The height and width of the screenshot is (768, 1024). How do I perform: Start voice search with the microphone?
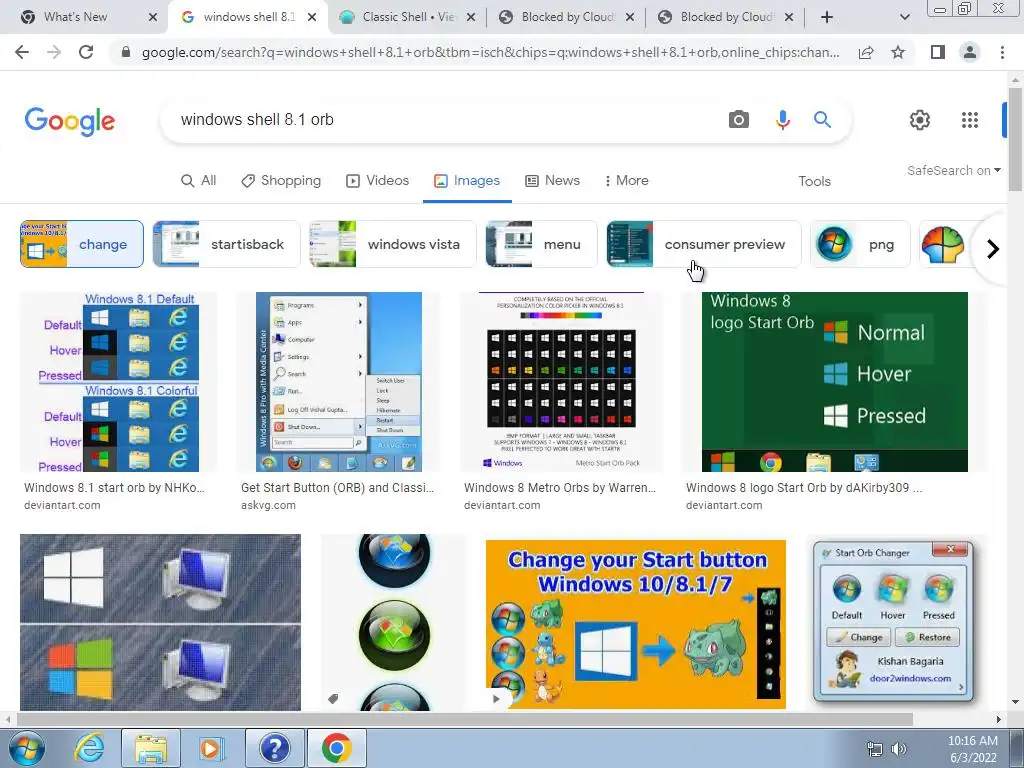(x=782, y=120)
